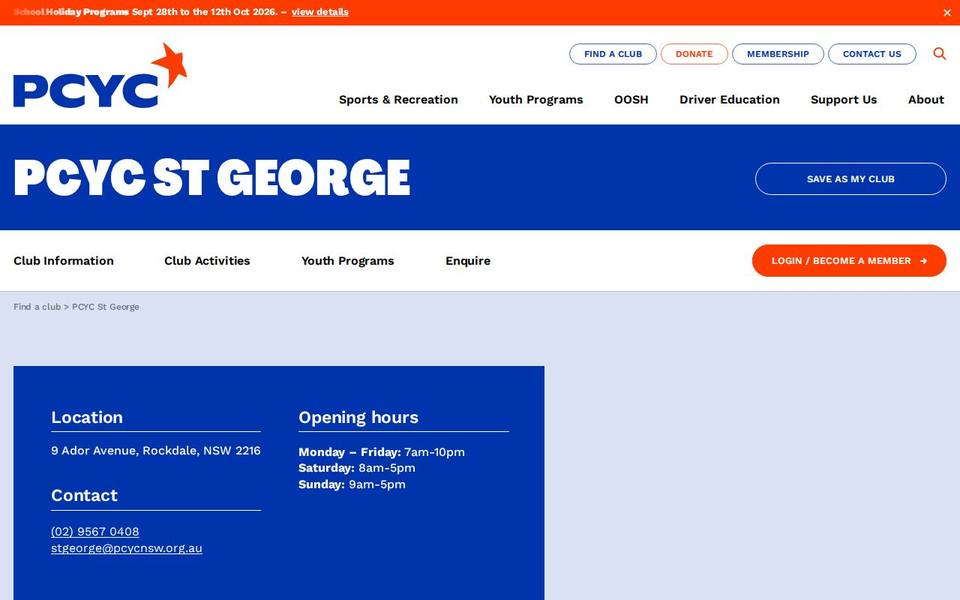
Task: Click the Sunday opening hours line
Action: point(351,484)
